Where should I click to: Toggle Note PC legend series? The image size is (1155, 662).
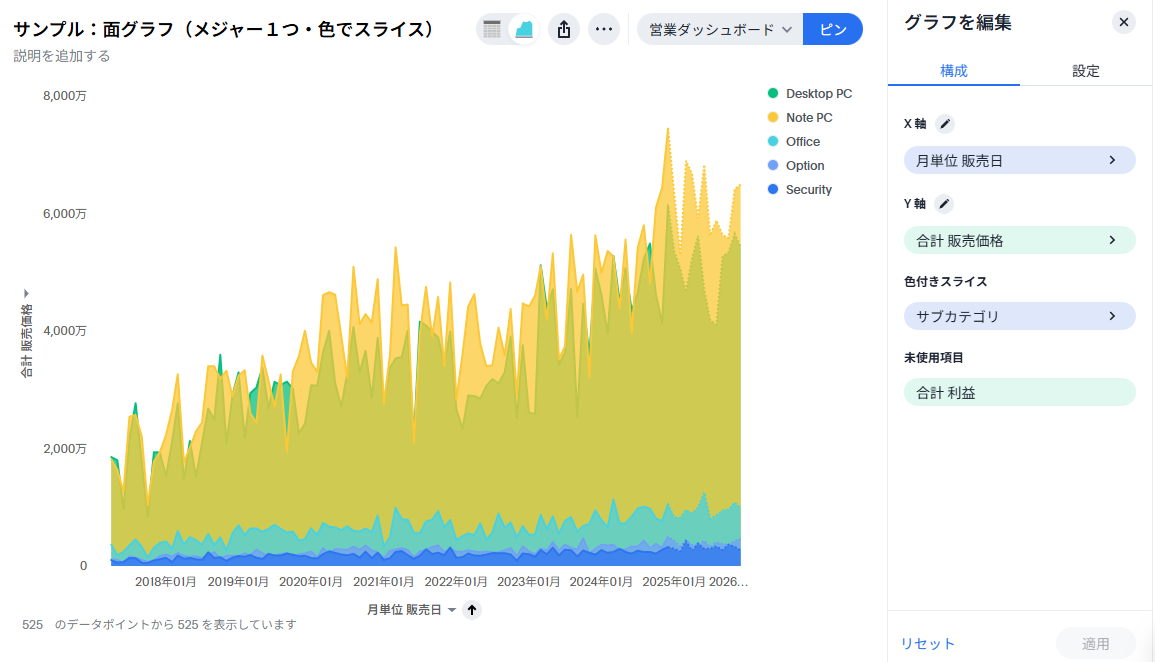[x=808, y=118]
